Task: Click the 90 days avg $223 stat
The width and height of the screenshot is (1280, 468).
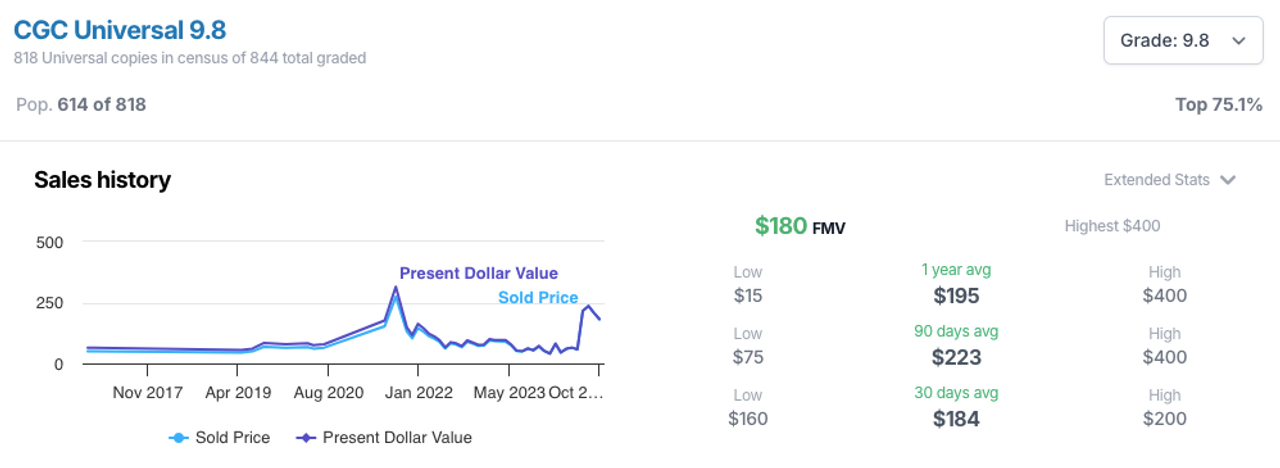Action: pyautogui.click(x=956, y=345)
